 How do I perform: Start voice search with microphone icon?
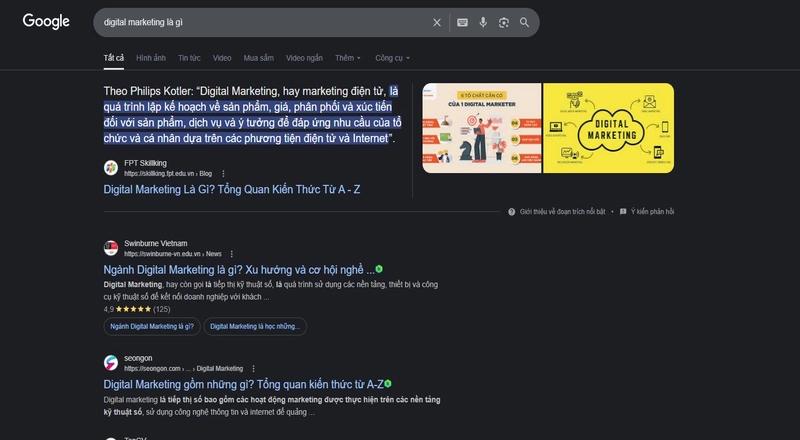click(x=483, y=22)
